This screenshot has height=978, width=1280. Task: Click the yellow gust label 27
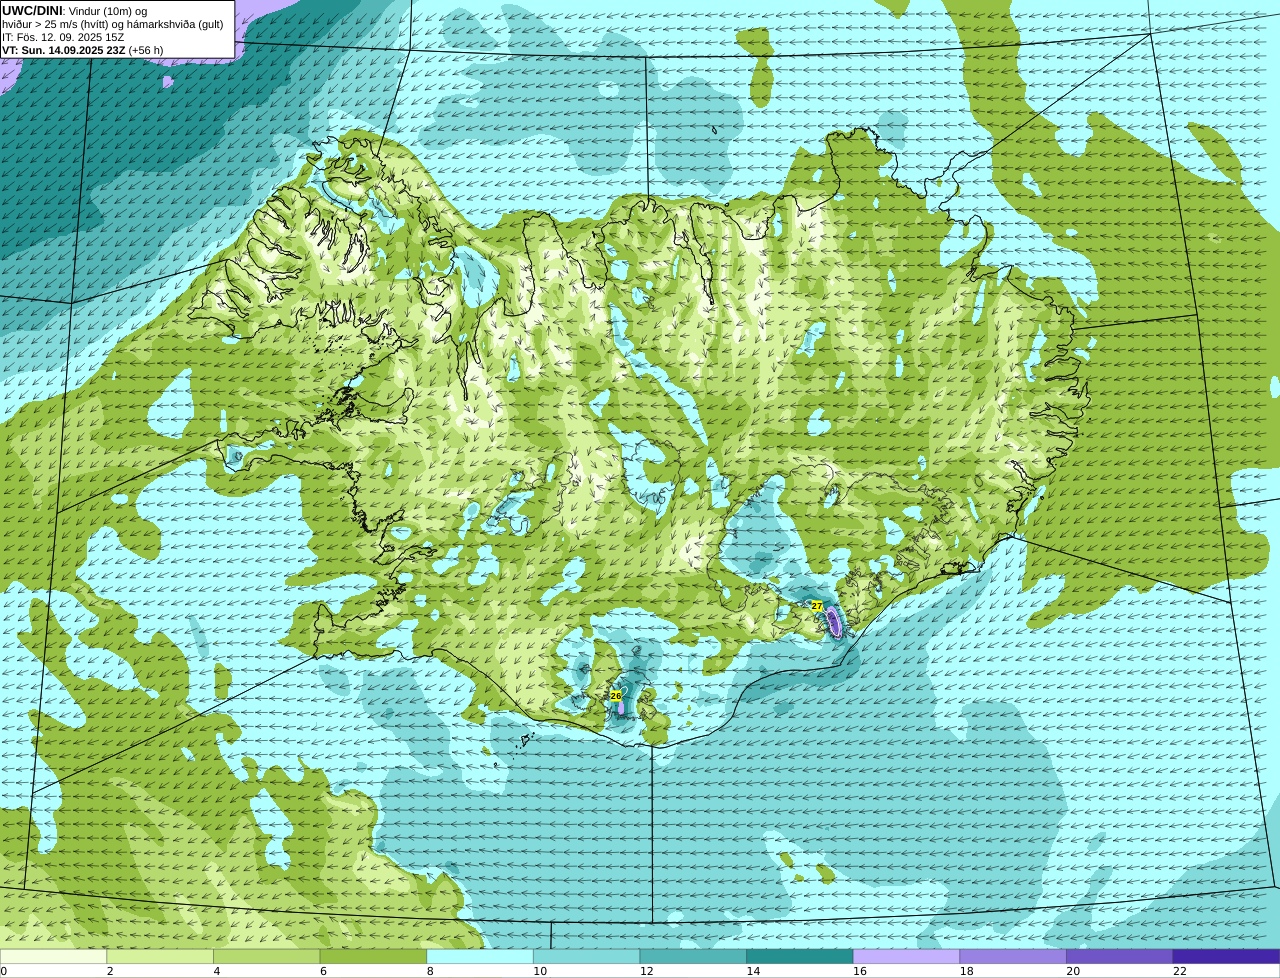pos(817,606)
